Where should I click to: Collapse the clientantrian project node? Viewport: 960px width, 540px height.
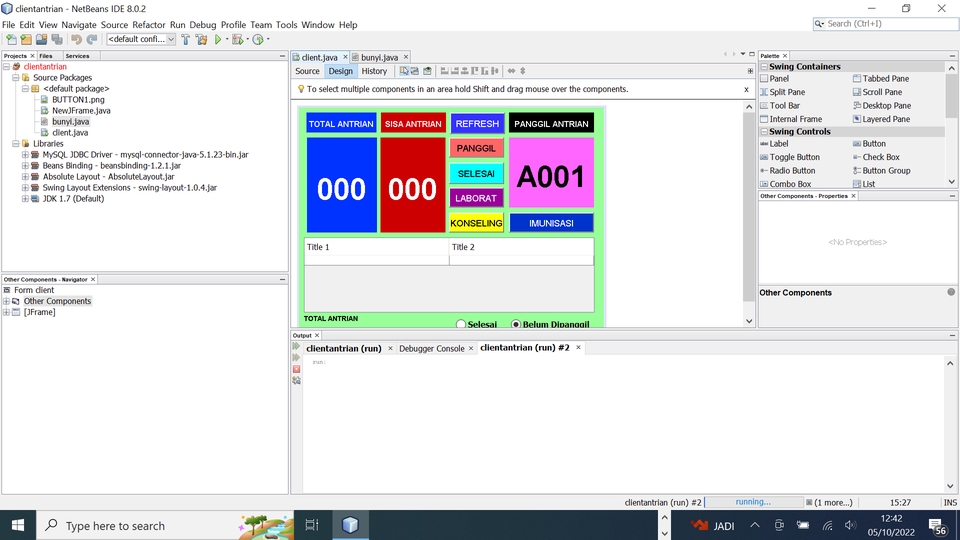click(6, 67)
